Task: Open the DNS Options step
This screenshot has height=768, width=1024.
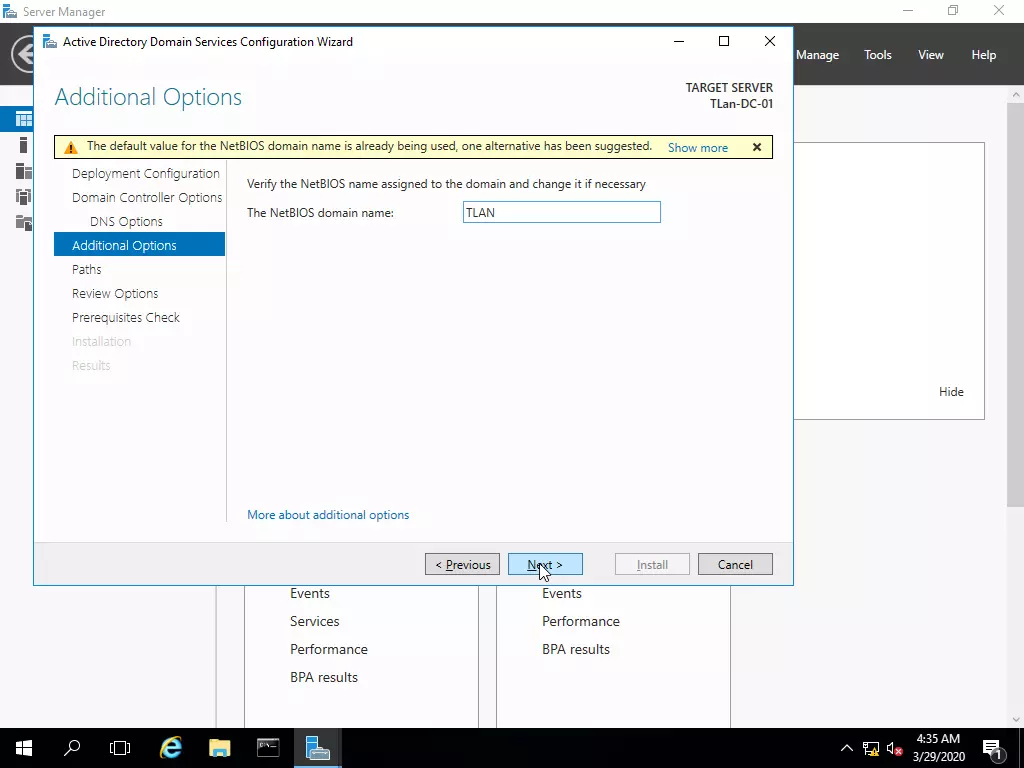Action: point(126,221)
